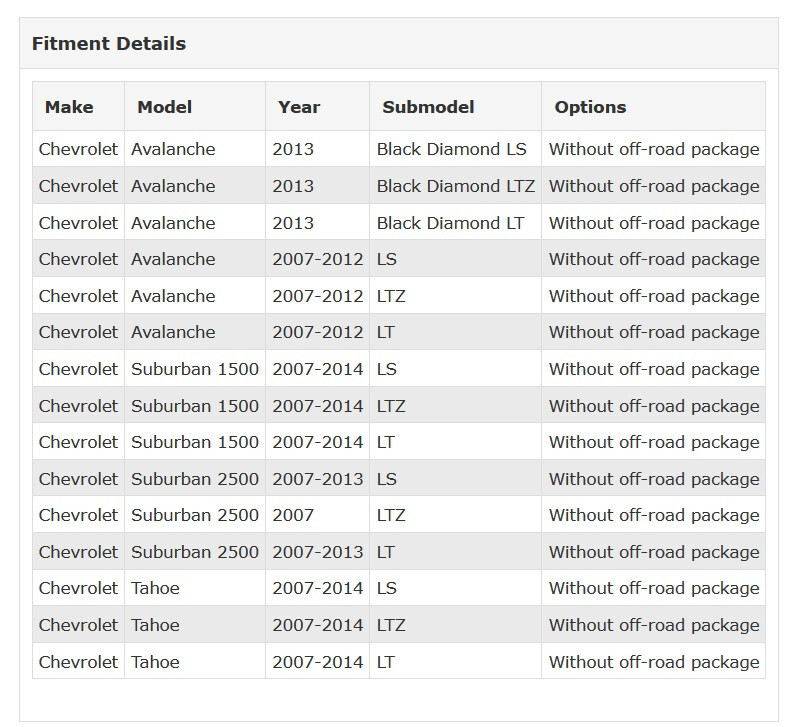Select the Suburban 2500 2007-2013 LS year cell
The height and width of the screenshot is (727, 803).
coord(318,479)
